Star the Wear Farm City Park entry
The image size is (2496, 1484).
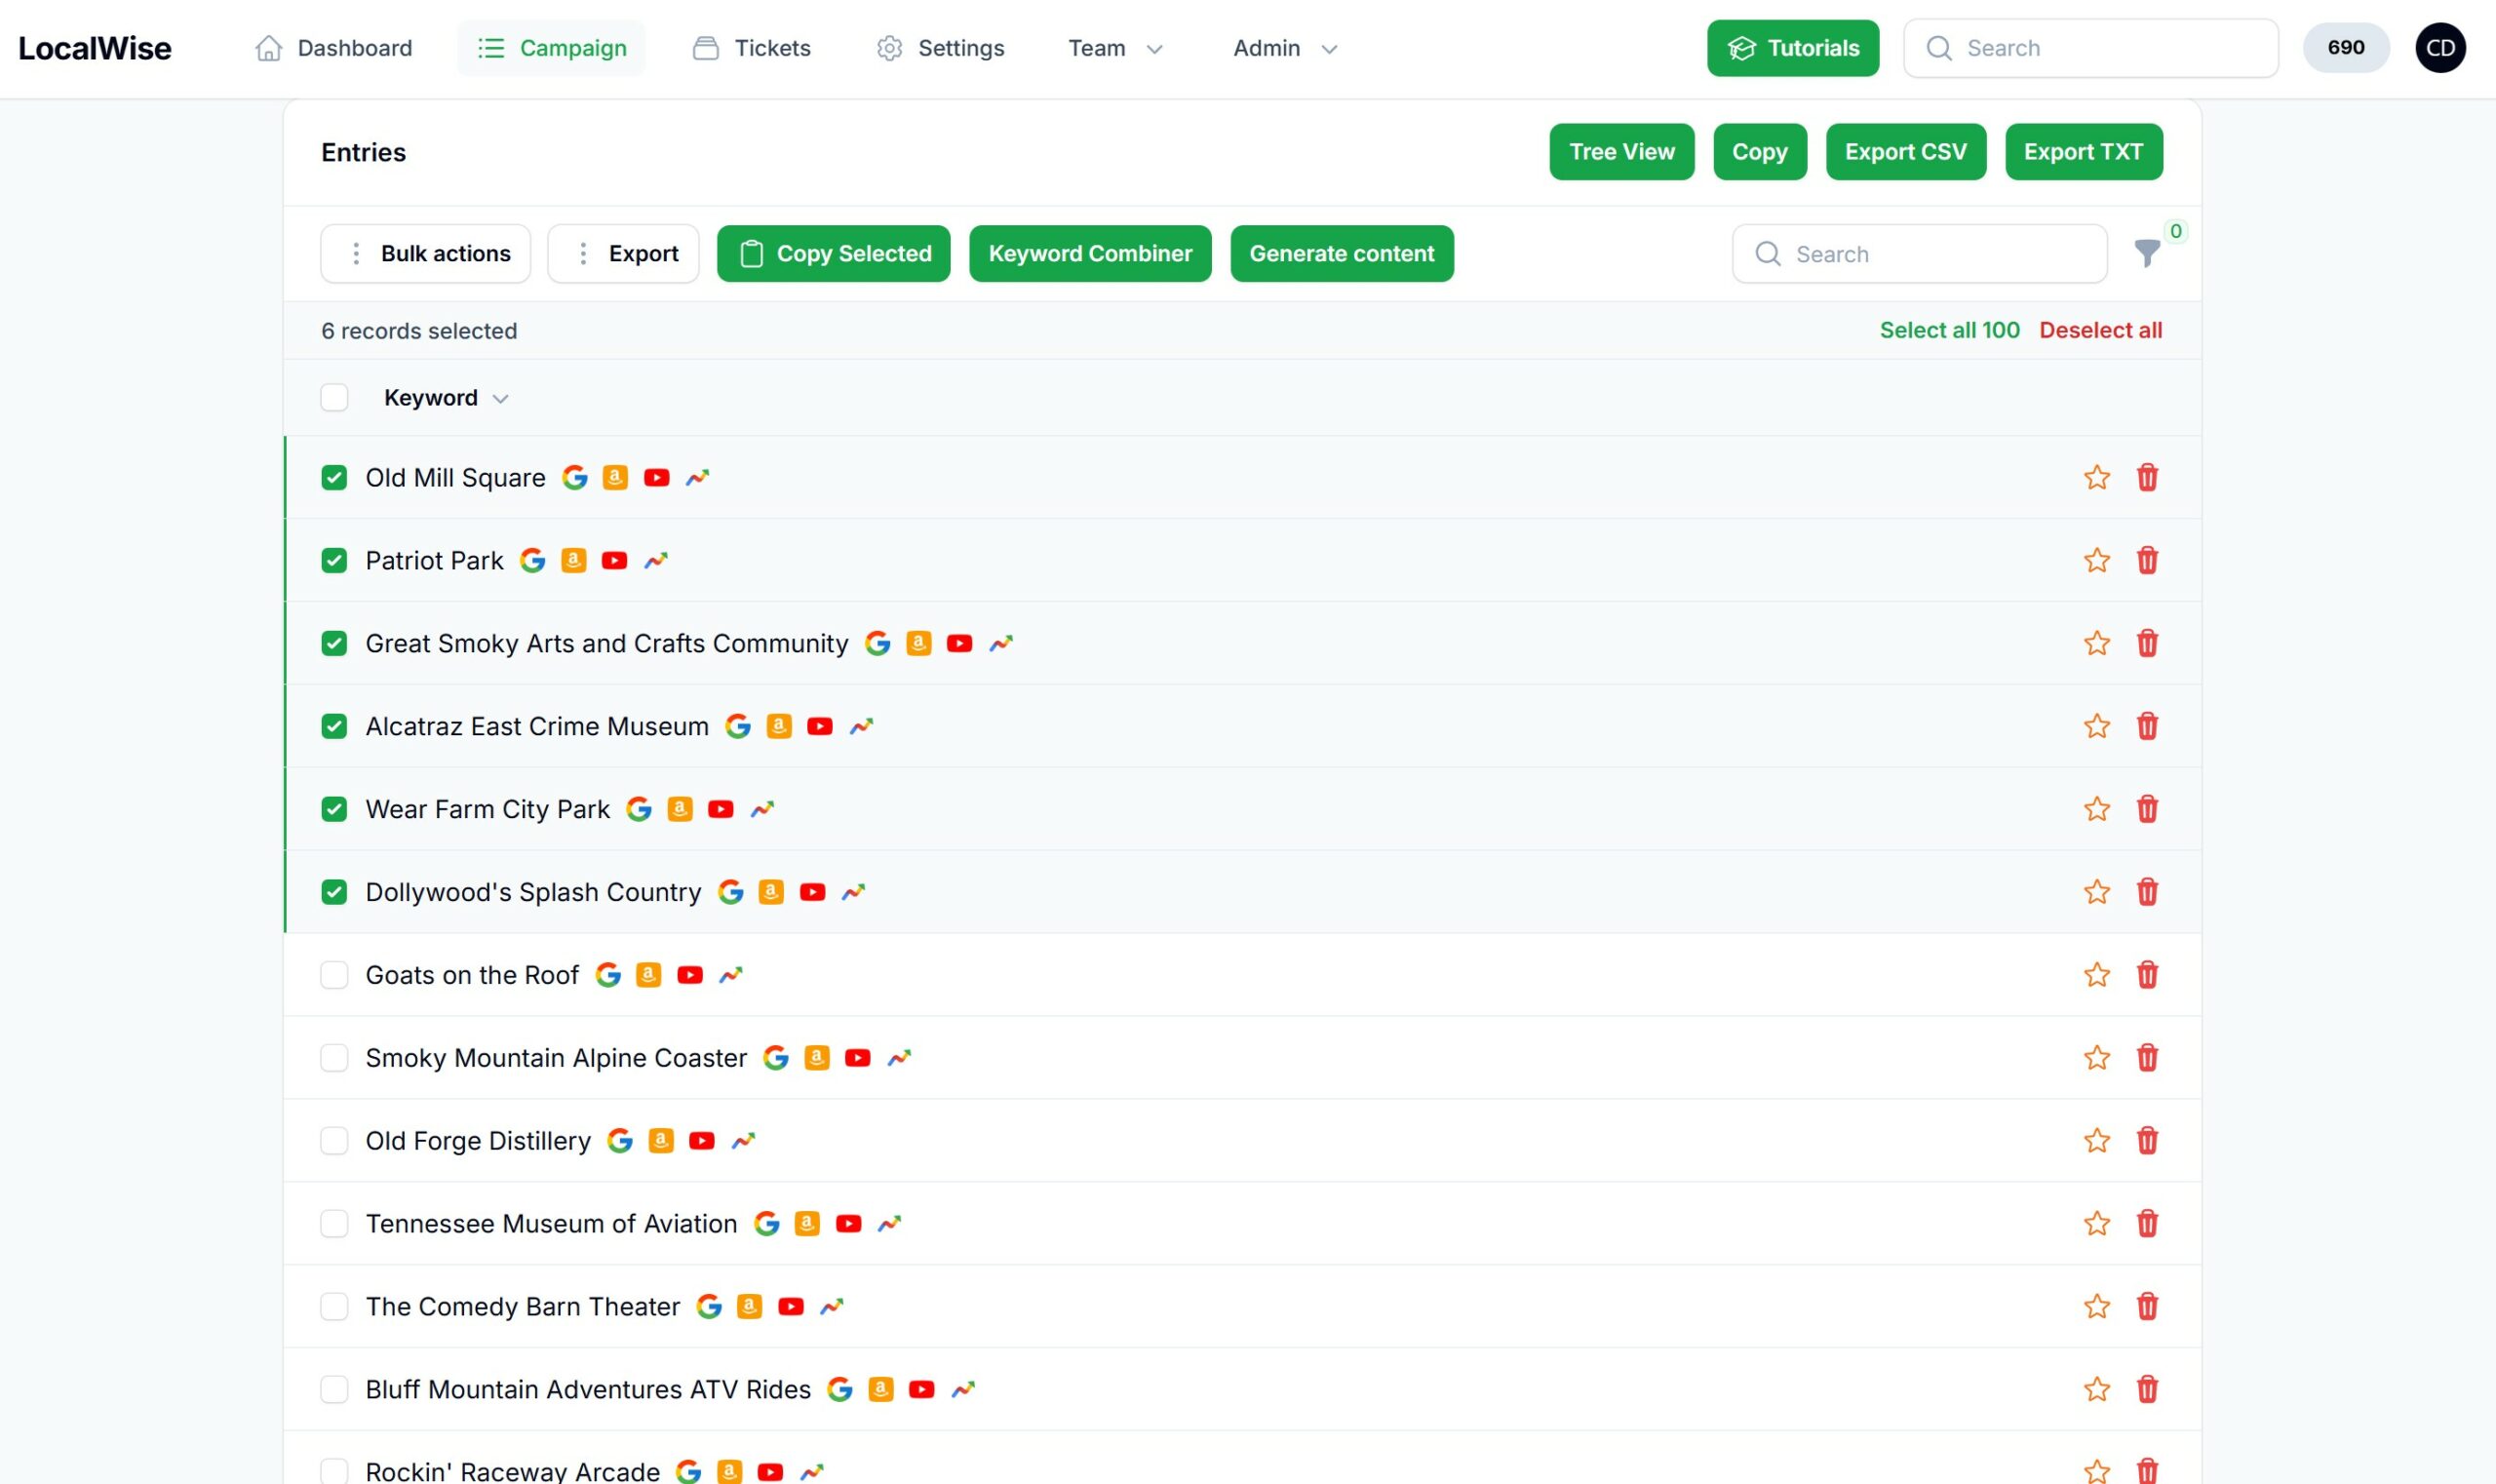[x=2096, y=809]
